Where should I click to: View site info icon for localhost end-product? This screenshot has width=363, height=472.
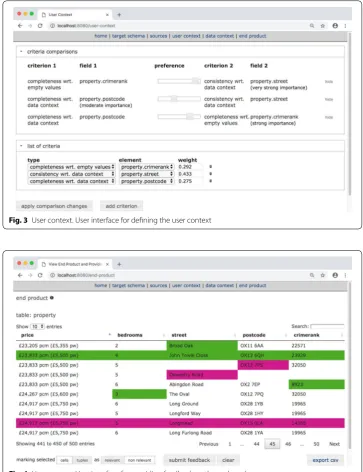pyautogui.click(x=52, y=275)
